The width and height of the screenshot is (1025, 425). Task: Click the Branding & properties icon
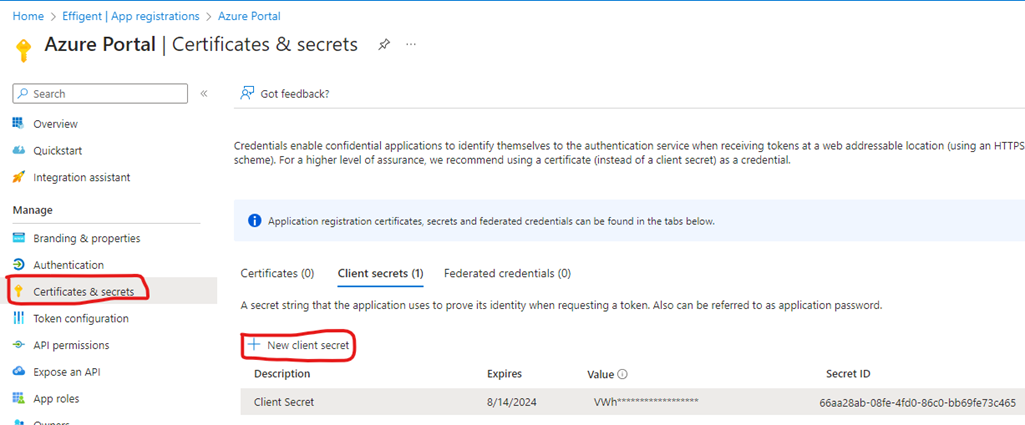[x=18, y=238]
